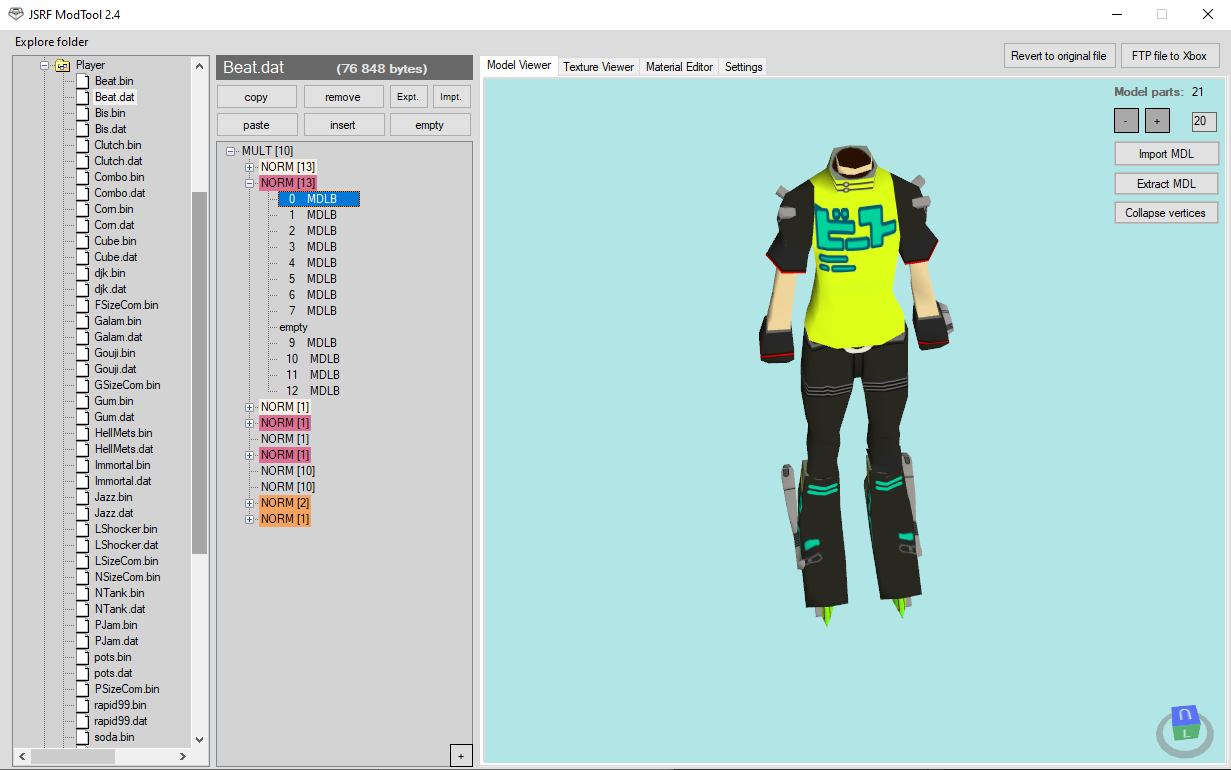The height and width of the screenshot is (770, 1231).
Task: Click the copy button
Action: 256,97
